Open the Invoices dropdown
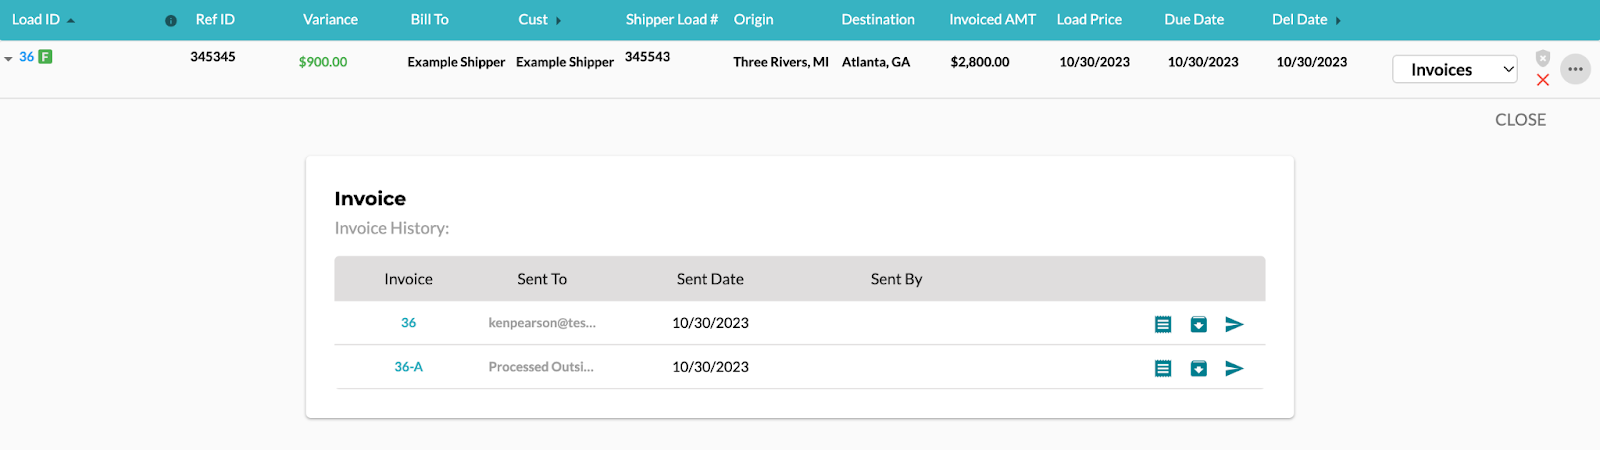Image resolution: width=1600 pixels, height=450 pixels. [1455, 69]
